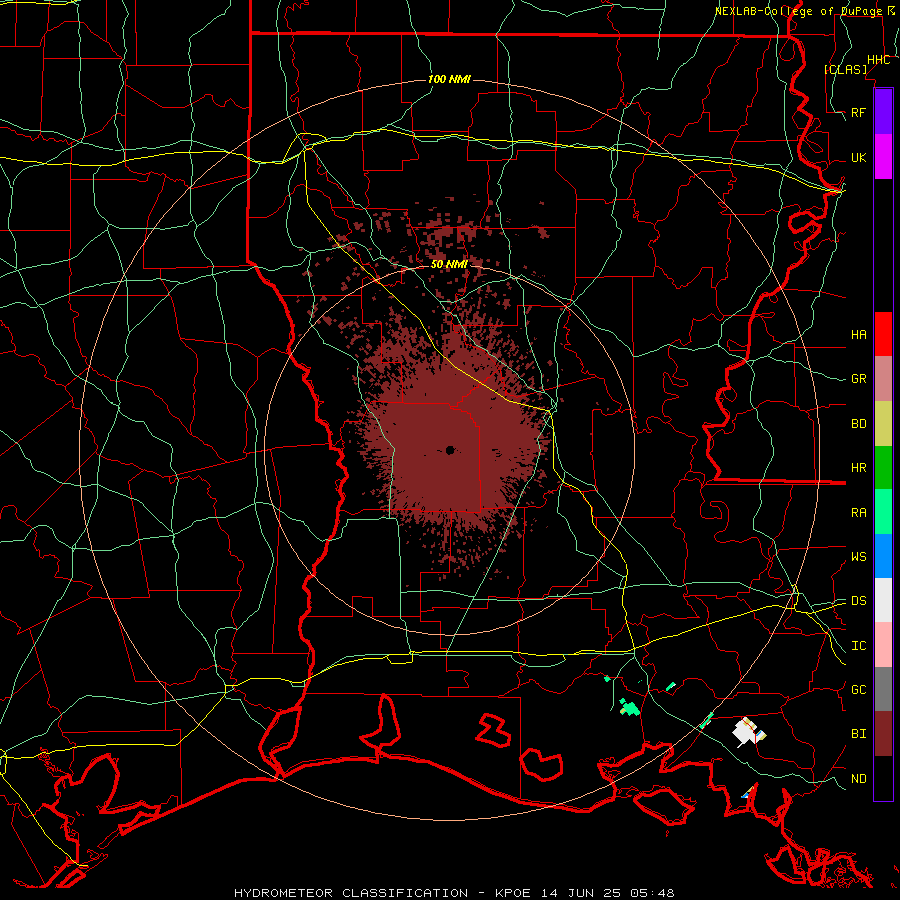The height and width of the screenshot is (900, 900).
Task: Click the NEXLAB-College of DuPage credit text
Action: tap(798, 11)
